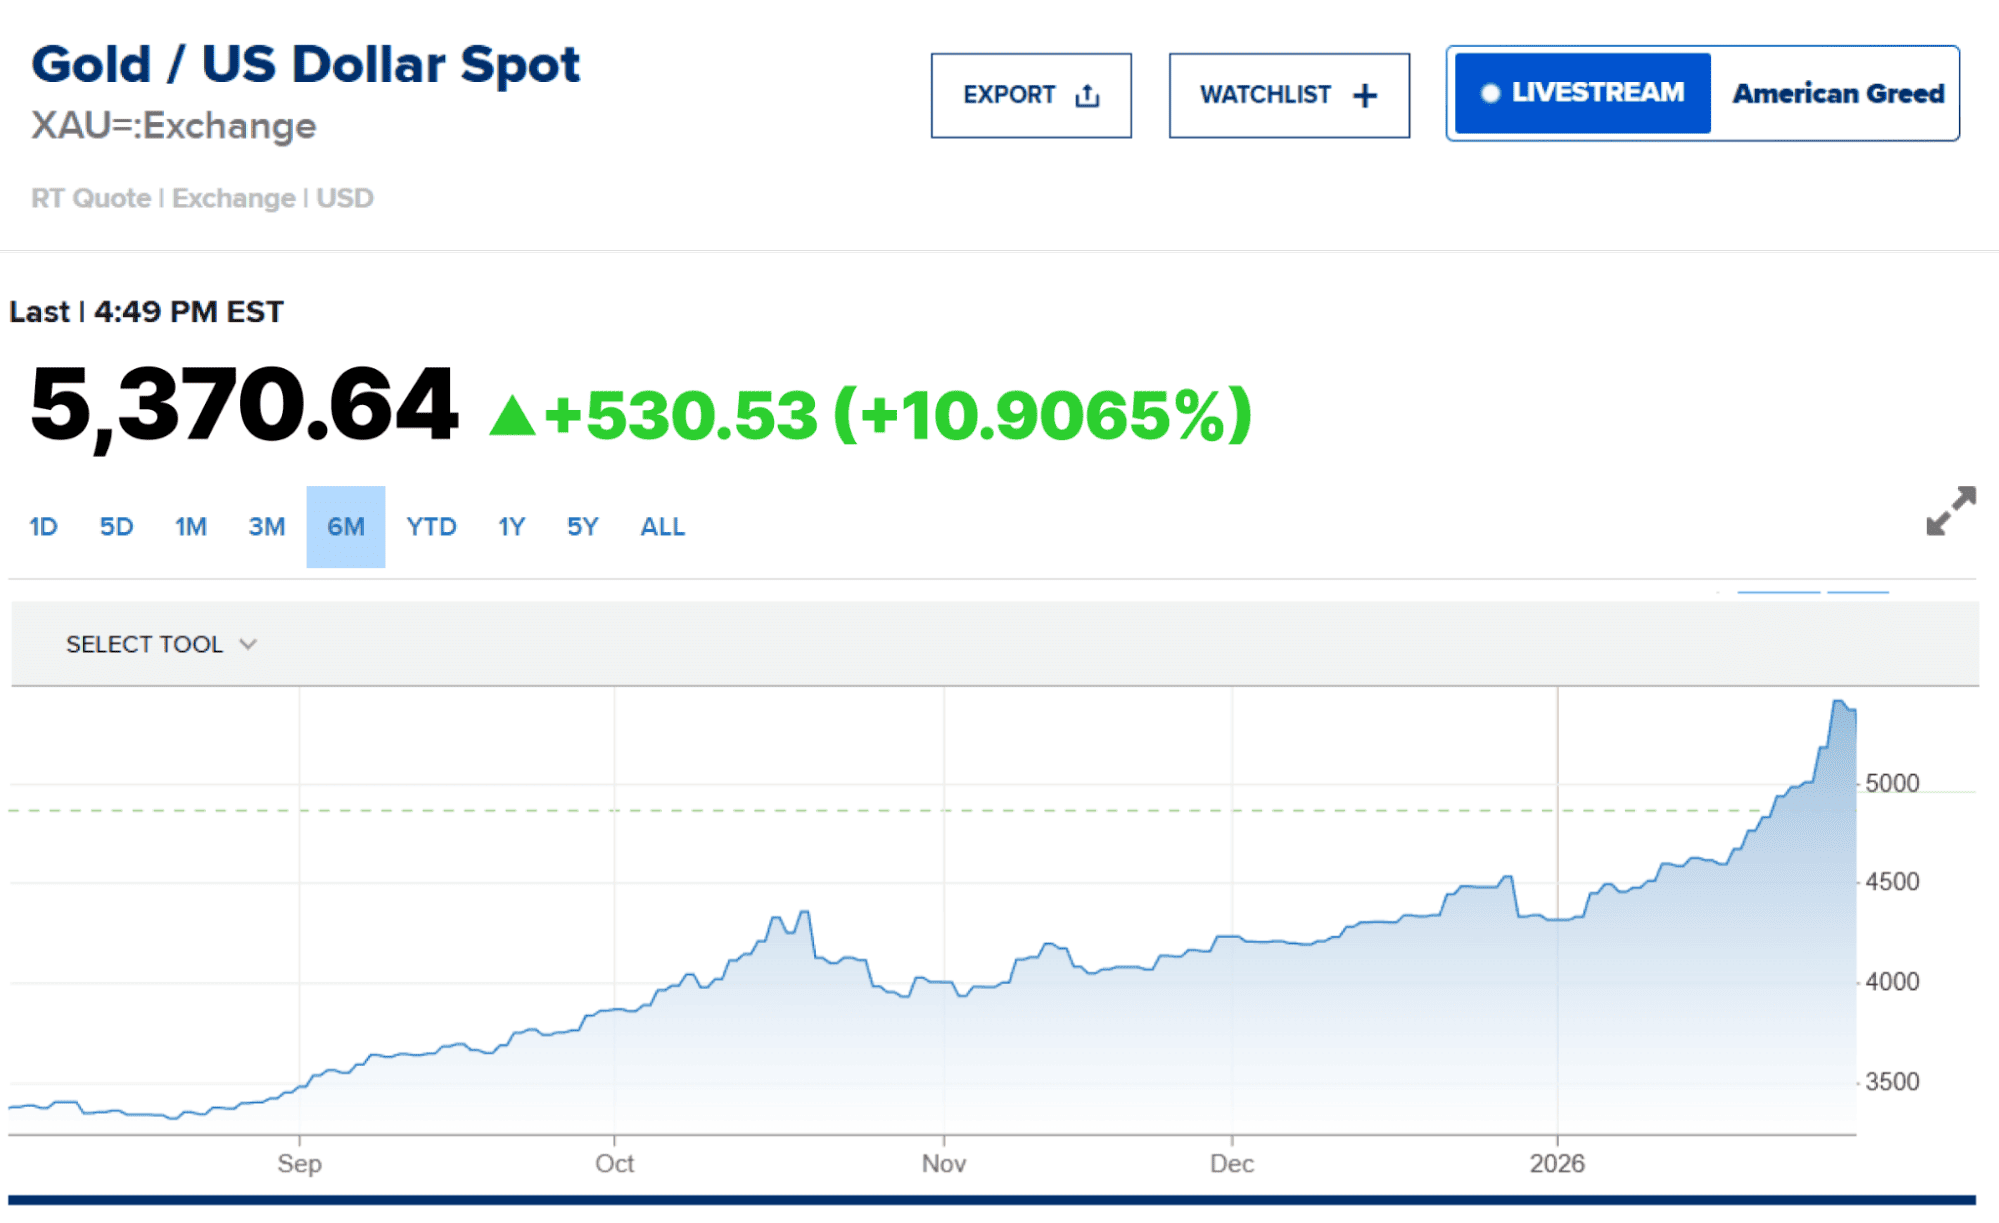This screenshot has width=1999, height=1223.
Task: Switch chart range to 1Y
Action: pyautogui.click(x=511, y=527)
